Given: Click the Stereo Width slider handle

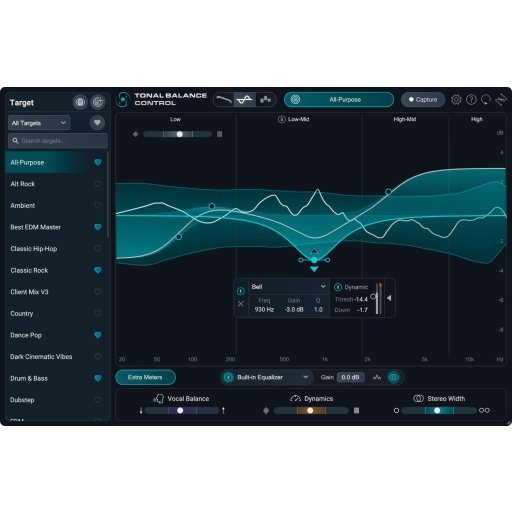Looking at the screenshot, I should tap(437, 410).
